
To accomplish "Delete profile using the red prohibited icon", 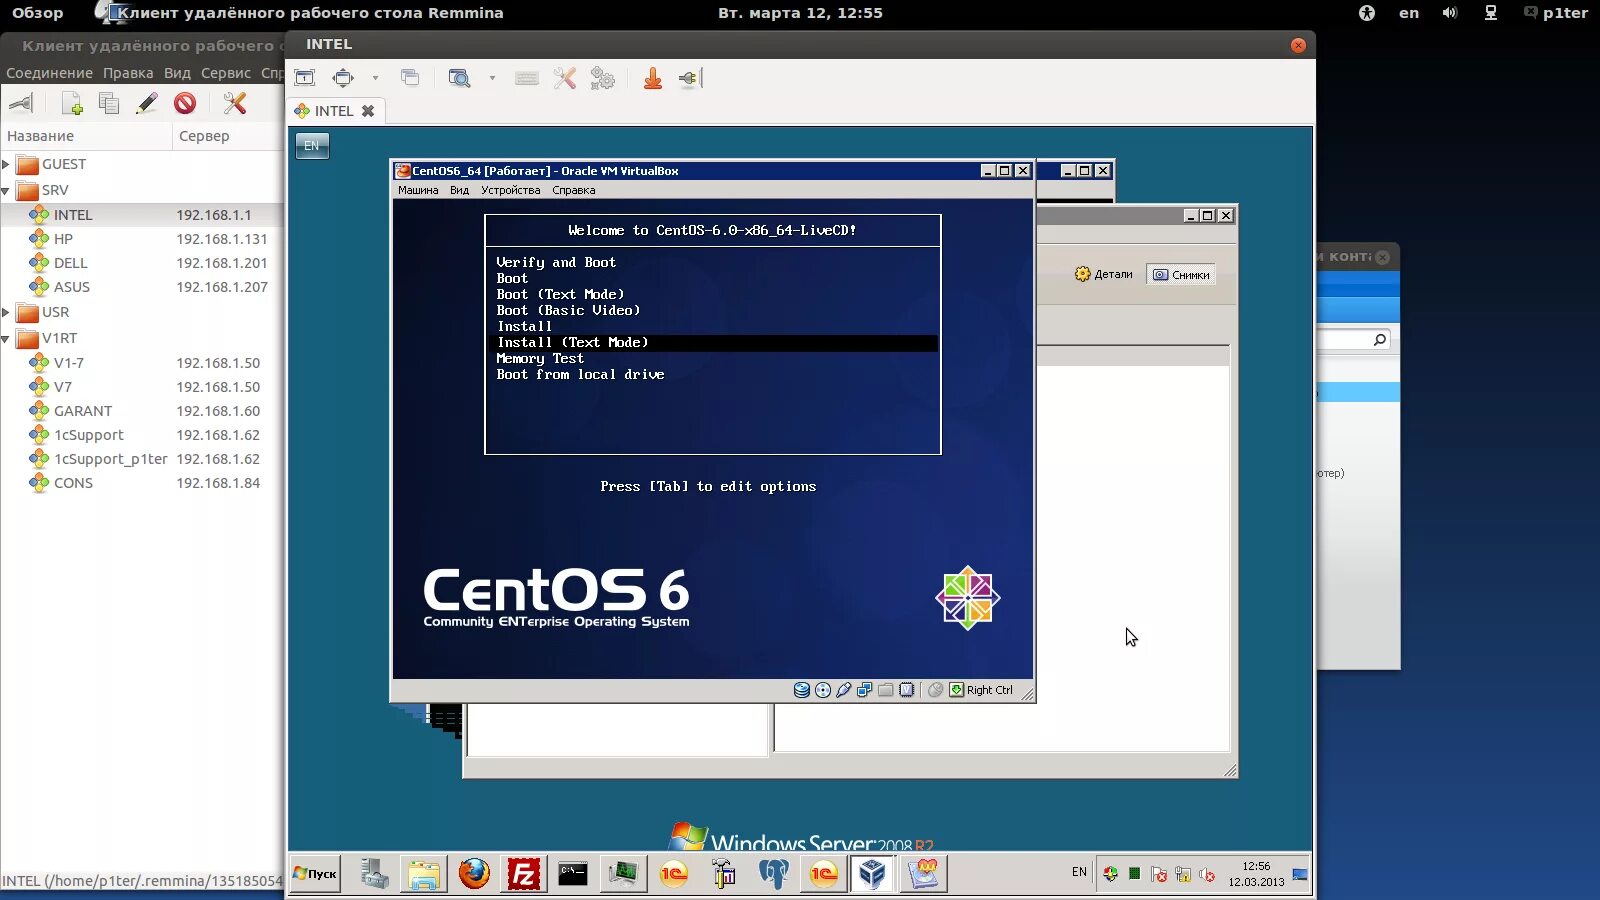I will pos(185,103).
